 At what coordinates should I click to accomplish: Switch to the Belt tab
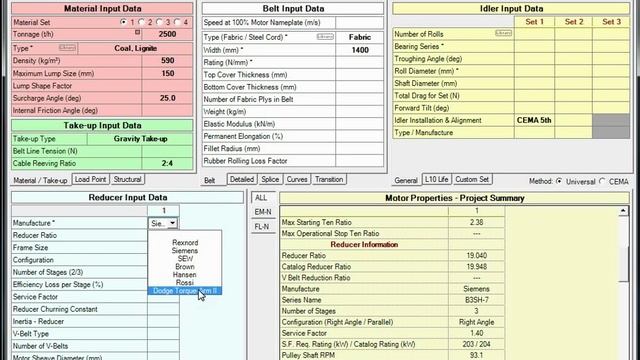click(x=210, y=180)
